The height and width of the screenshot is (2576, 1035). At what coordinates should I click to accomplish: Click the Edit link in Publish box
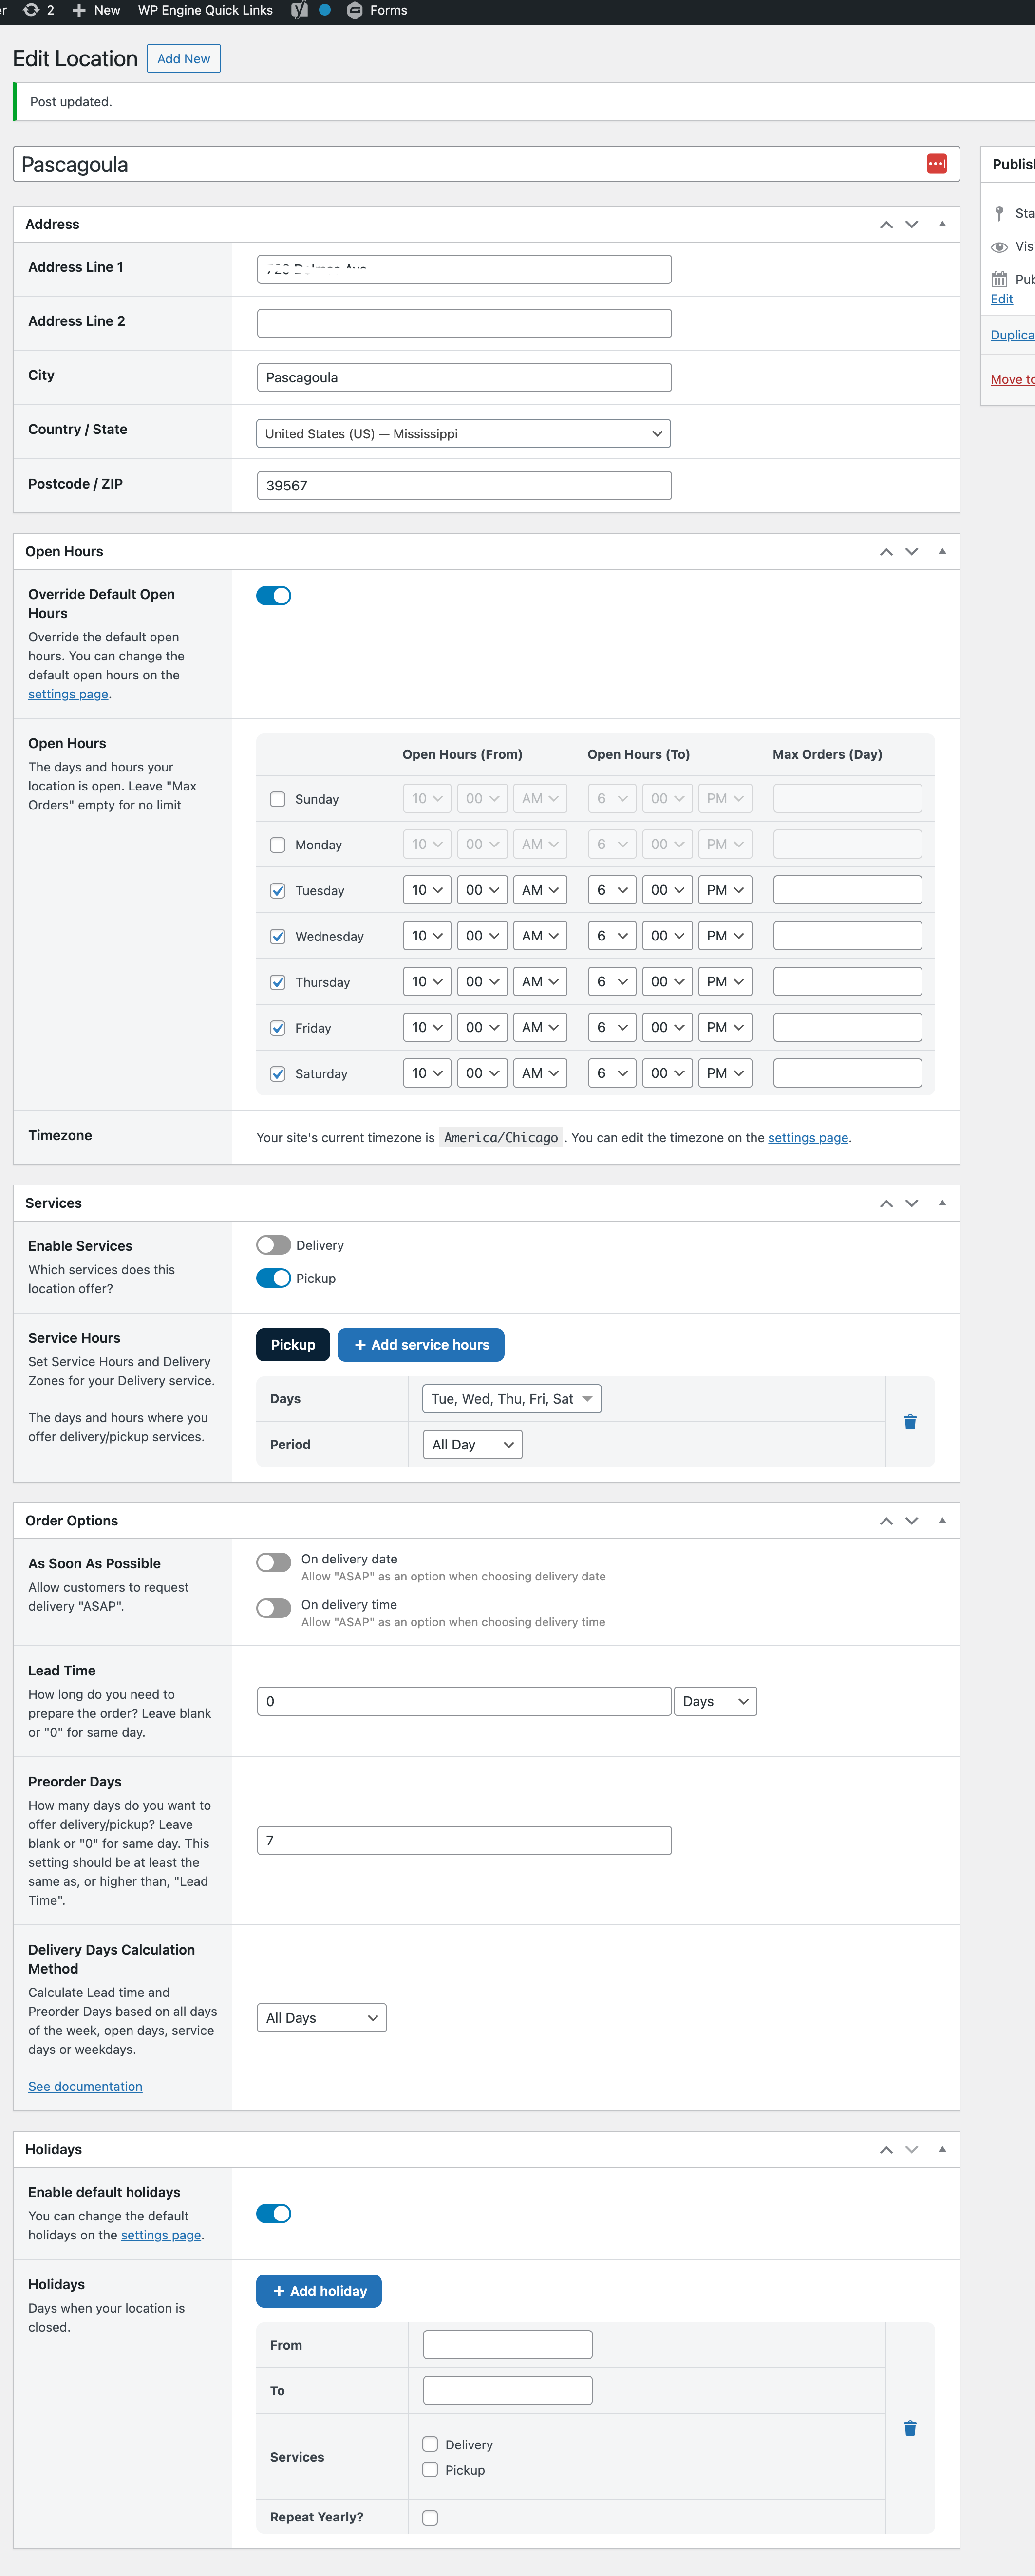(x=1001, y=299)
